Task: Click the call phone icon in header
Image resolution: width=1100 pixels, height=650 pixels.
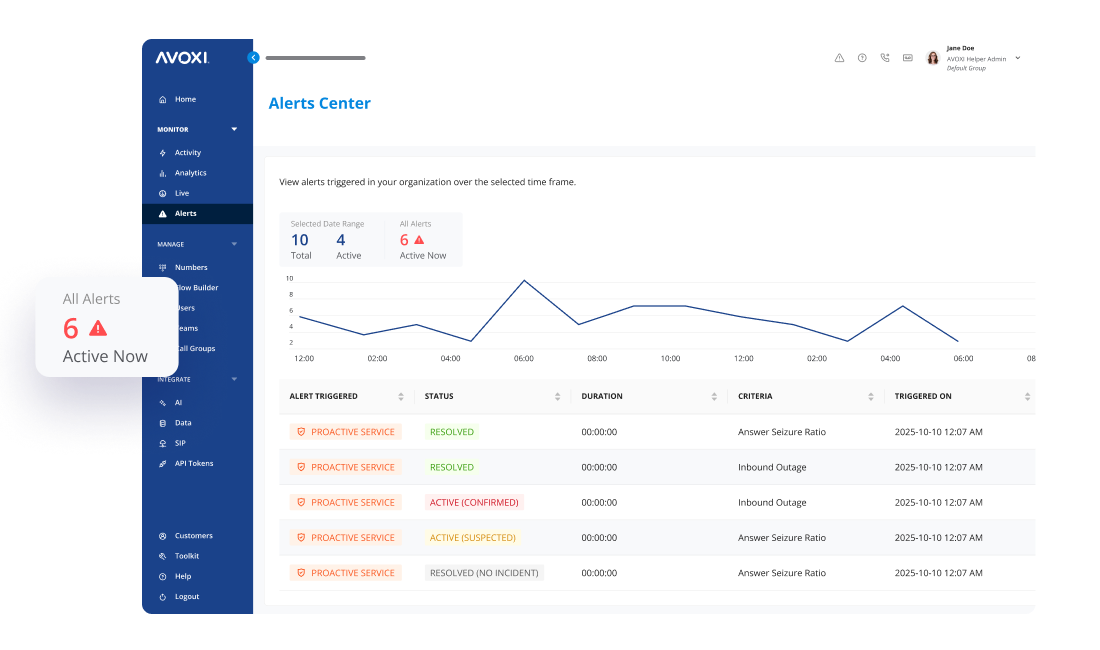Action: [x=885, y=57]
